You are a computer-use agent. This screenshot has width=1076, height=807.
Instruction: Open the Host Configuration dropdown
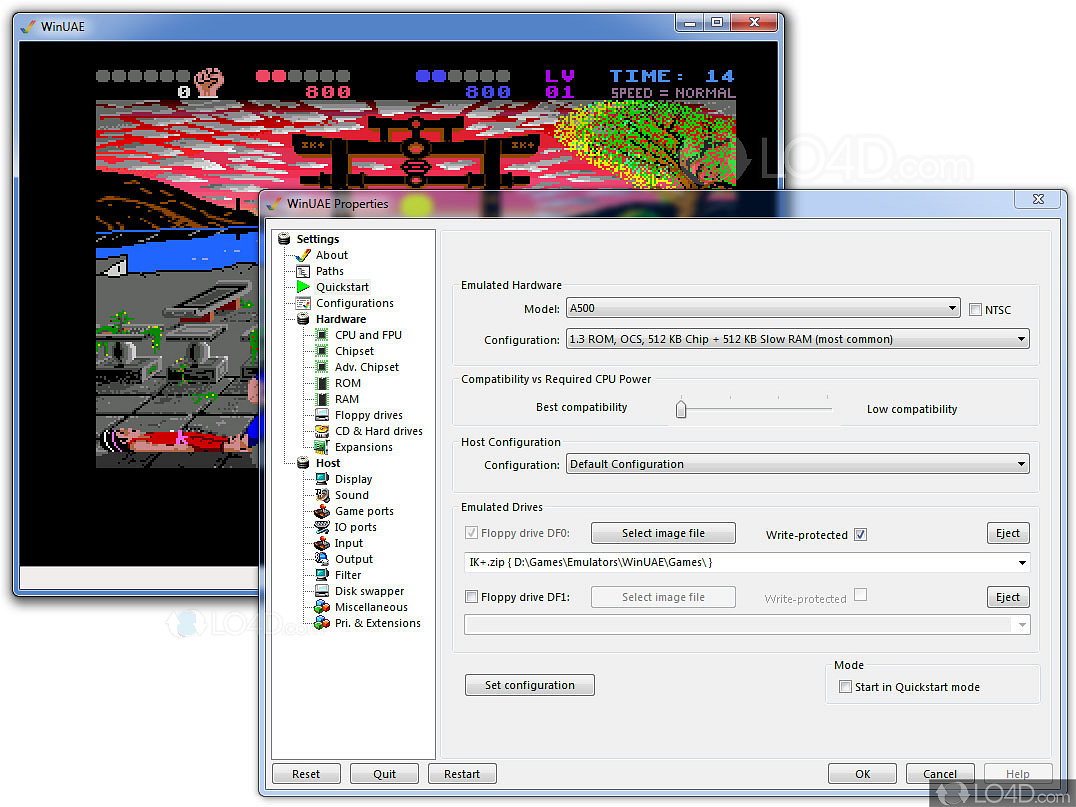[797, 464]
